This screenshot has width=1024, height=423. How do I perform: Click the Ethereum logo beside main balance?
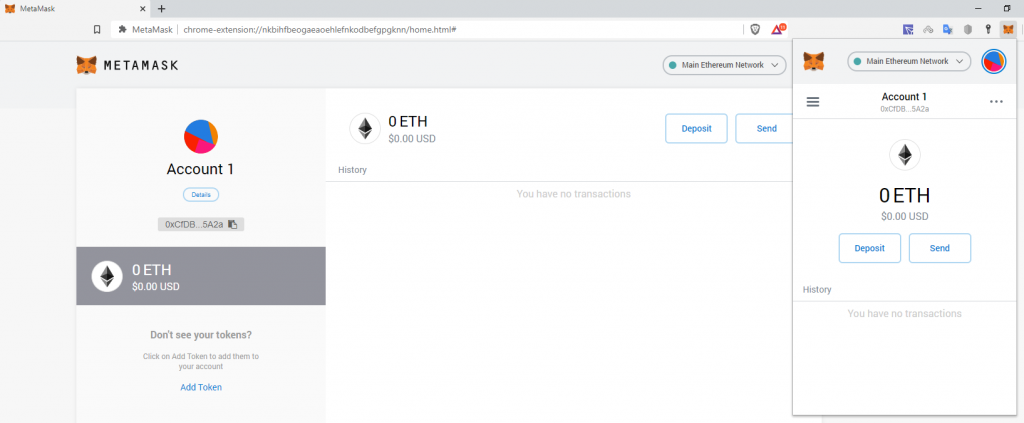pyautogui.click(x=364, y=128)
